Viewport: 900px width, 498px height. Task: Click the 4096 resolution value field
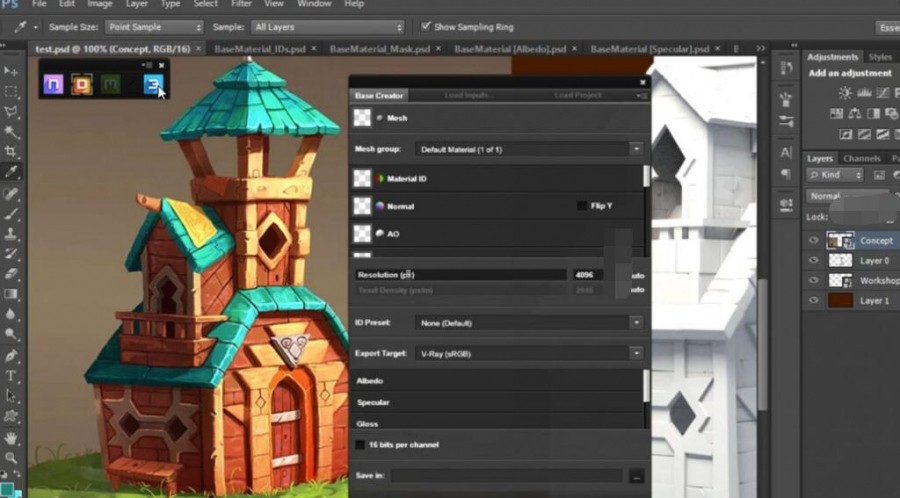tap(587, 275)
